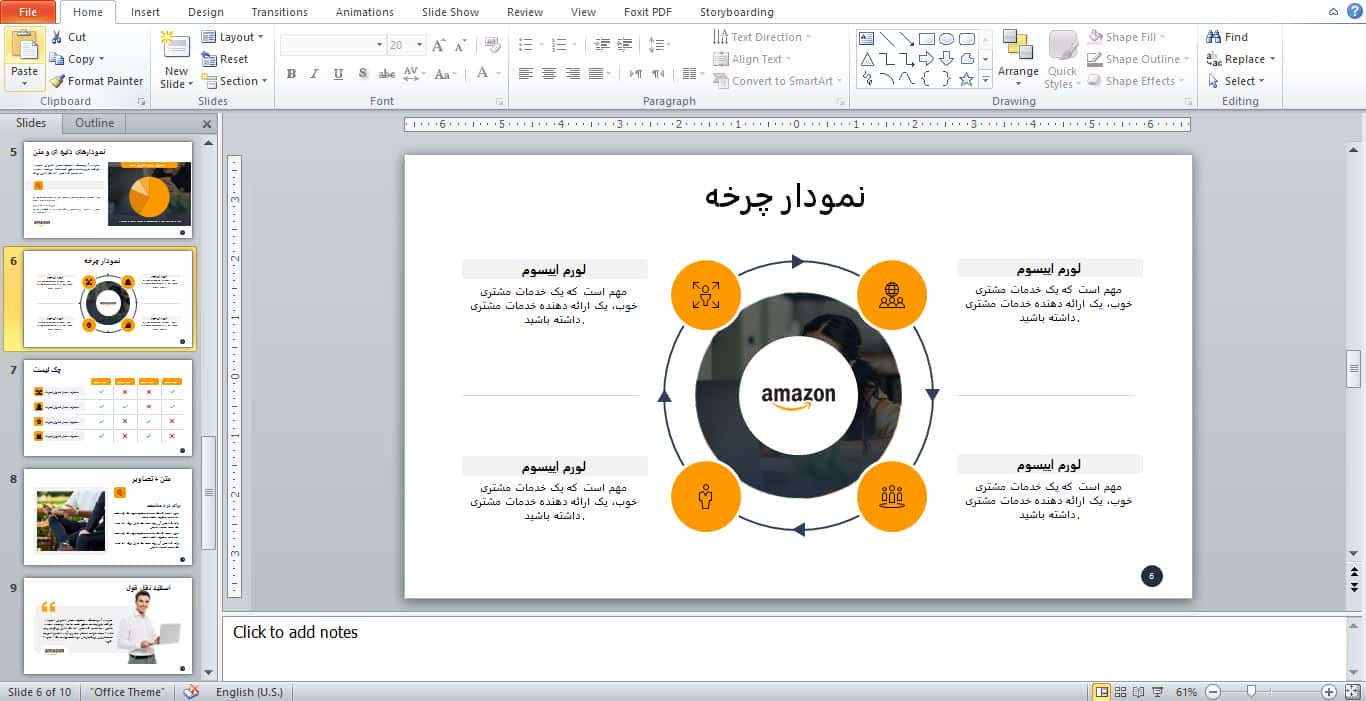Open the Quick Styles gallery

(x=1061, y=60)
